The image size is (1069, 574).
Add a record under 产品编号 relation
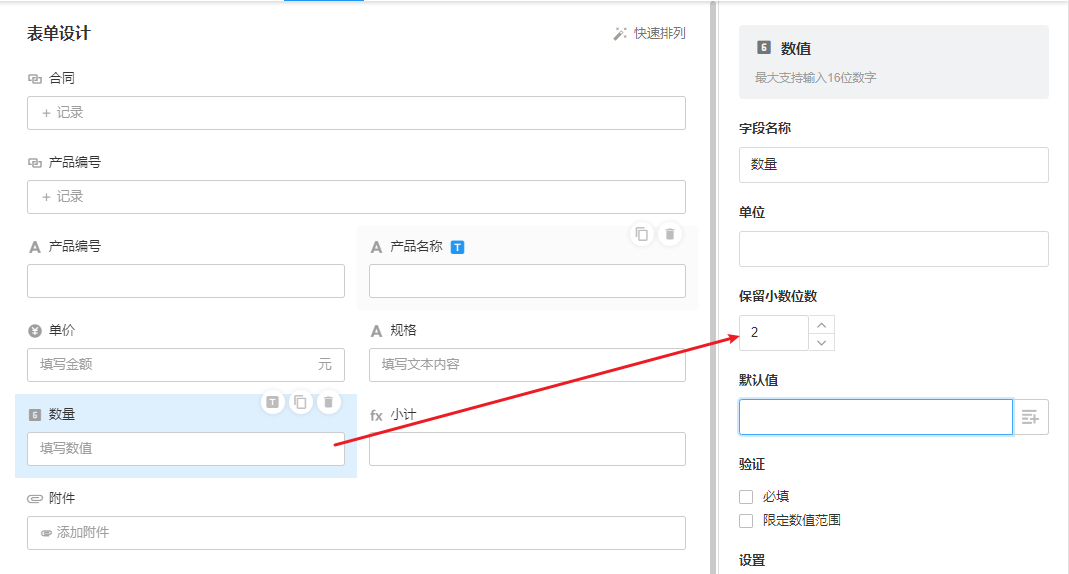[x=356, y=197]
